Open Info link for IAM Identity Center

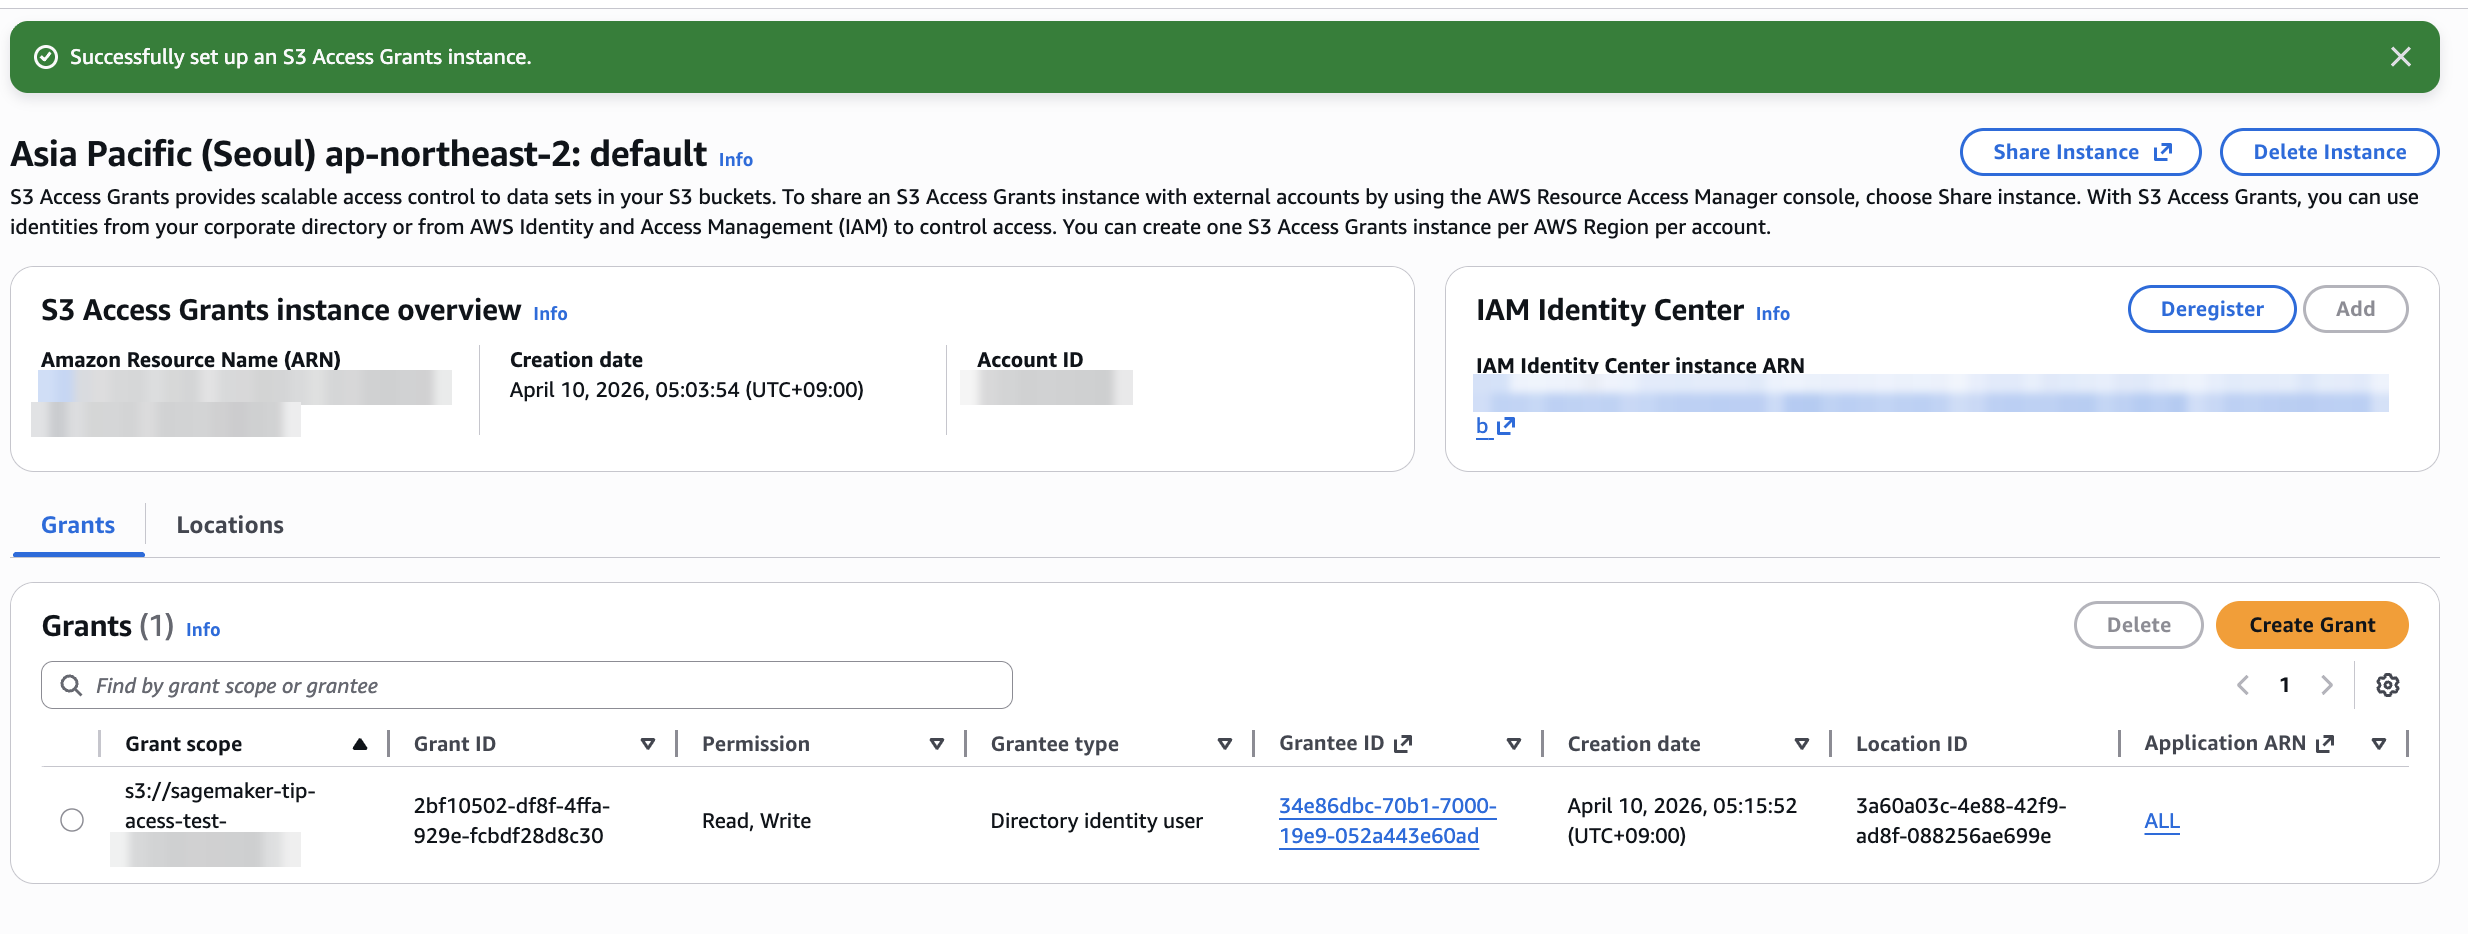[x=1772, y=313]
